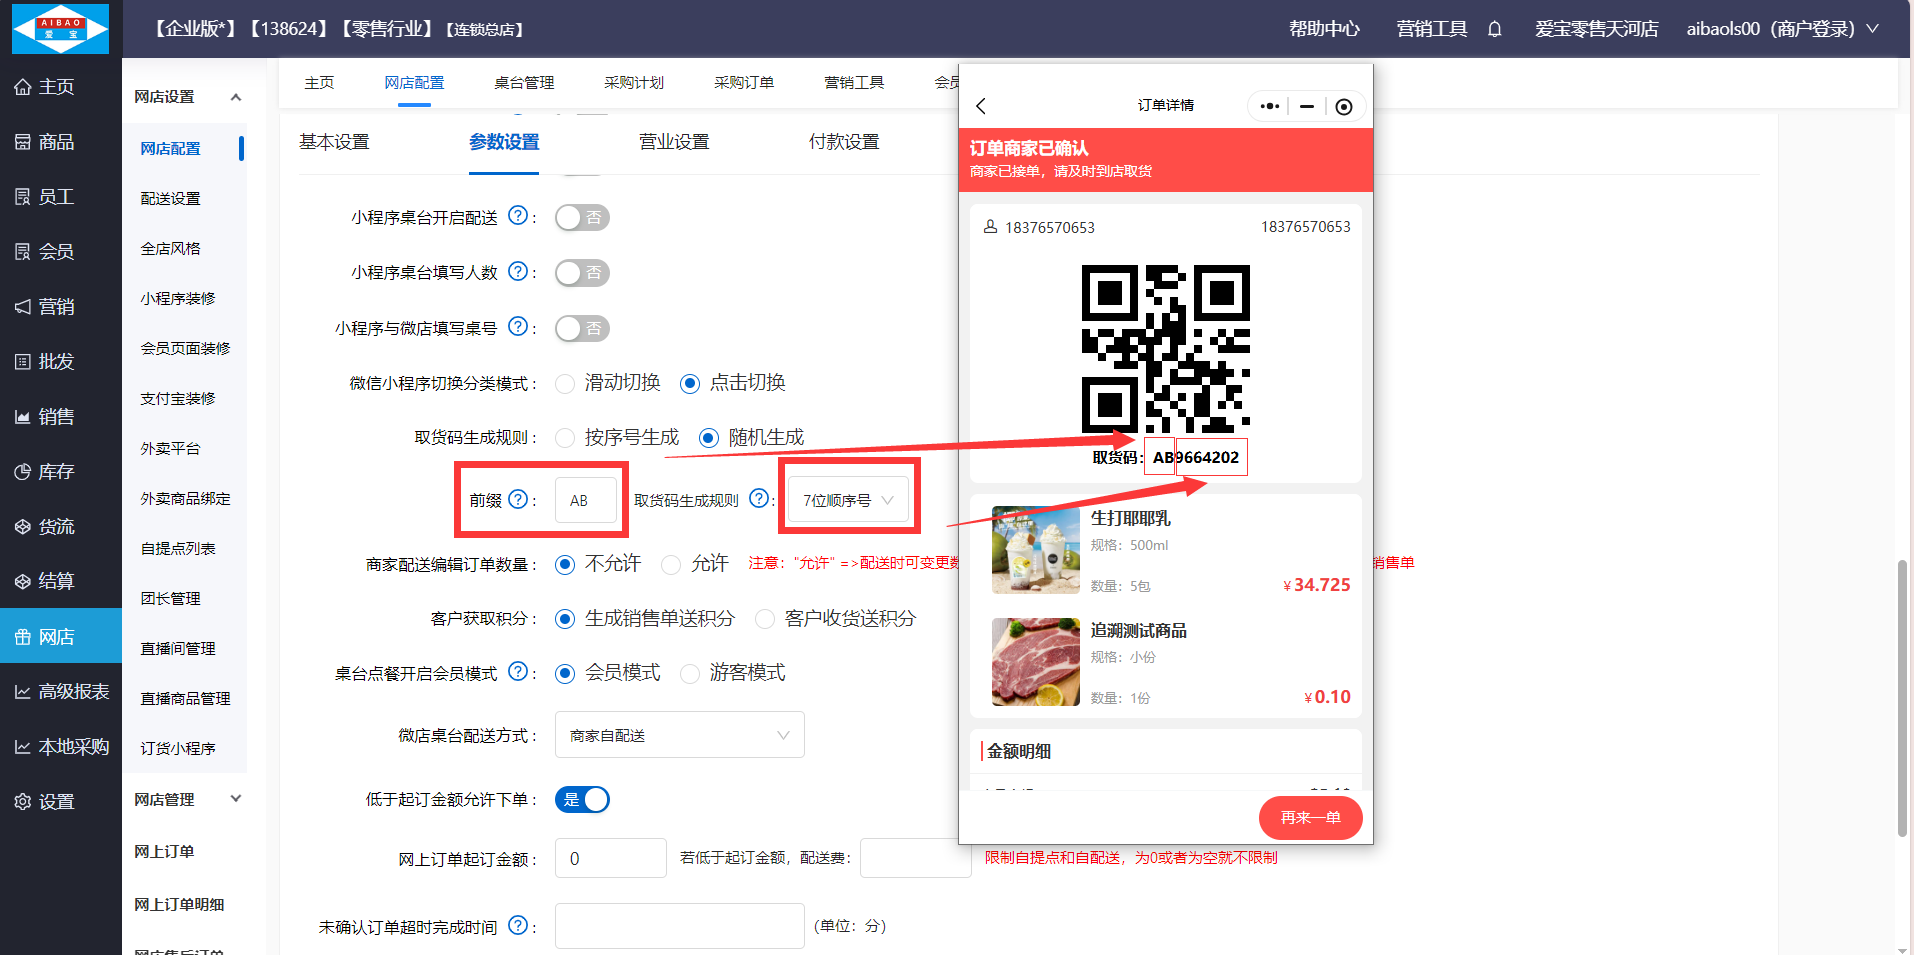
Task: Select 随机生成 radio option
Action: 709,438
